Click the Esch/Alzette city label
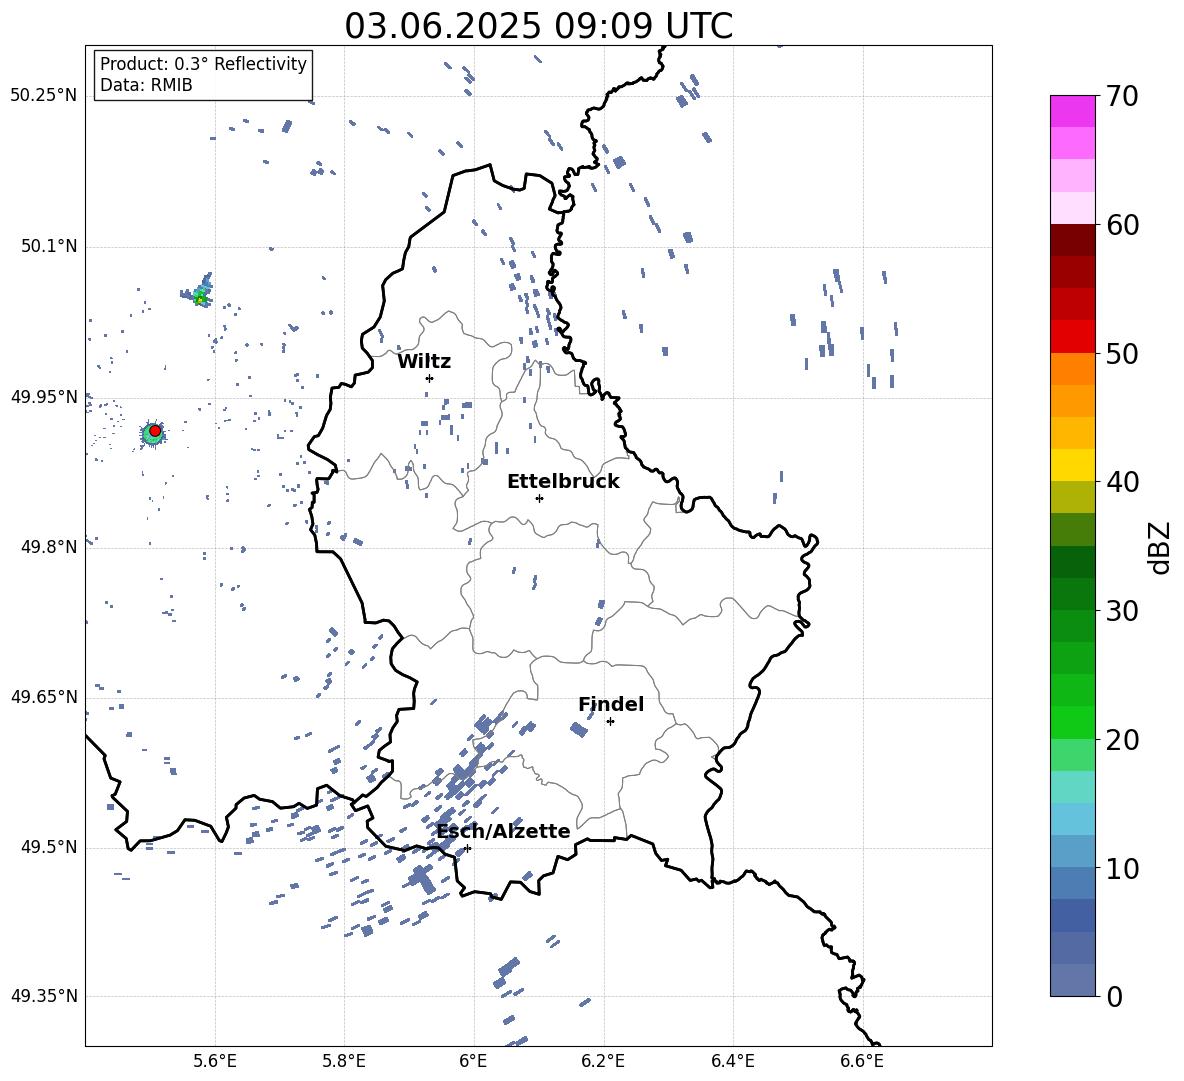The width and height of the screenshot is (1184, 1081). pyautogui.click(x=503, y=831)
